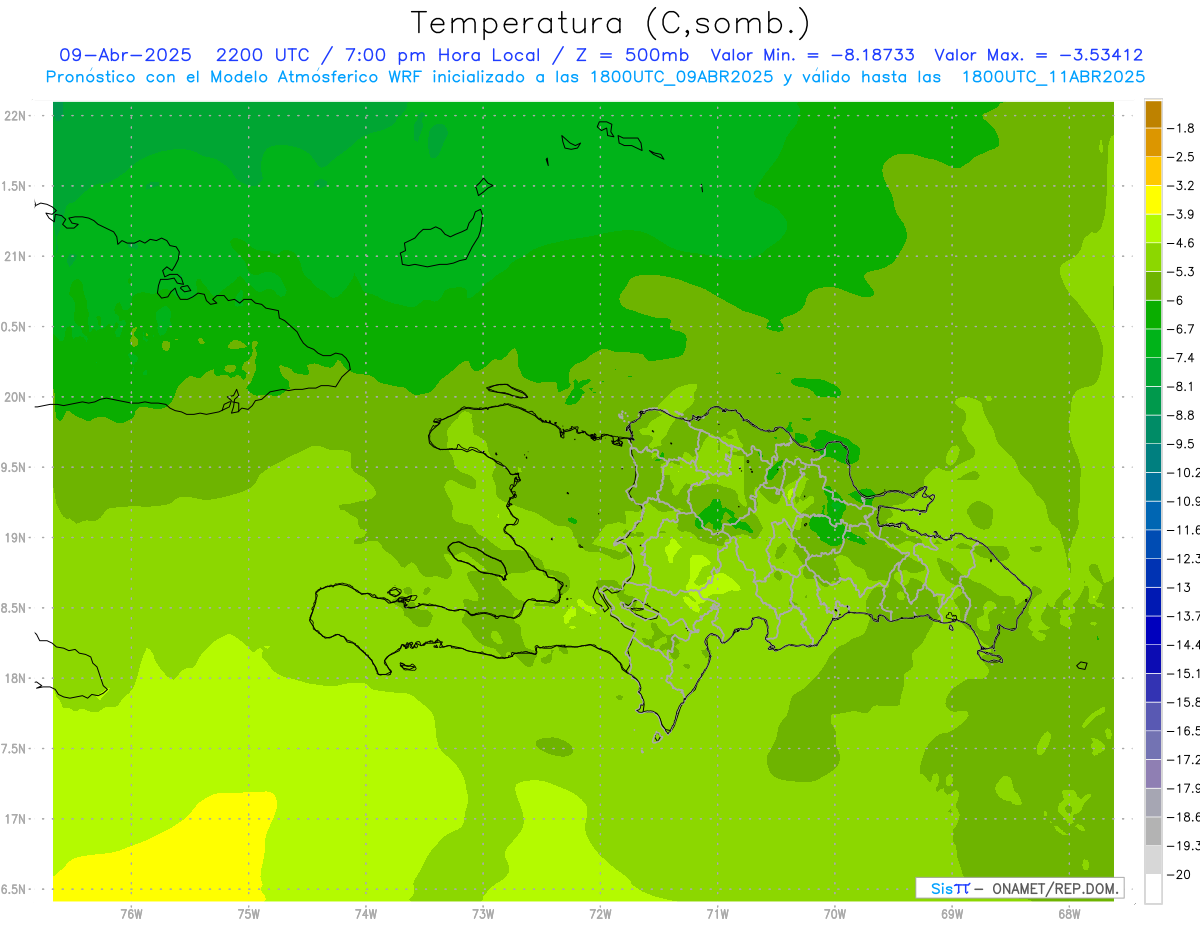This screenshot has width=1200, height=927.
Task: Click the orange legend swatch between -1.8 and -2.5
Action: (x=1153, y=143)
